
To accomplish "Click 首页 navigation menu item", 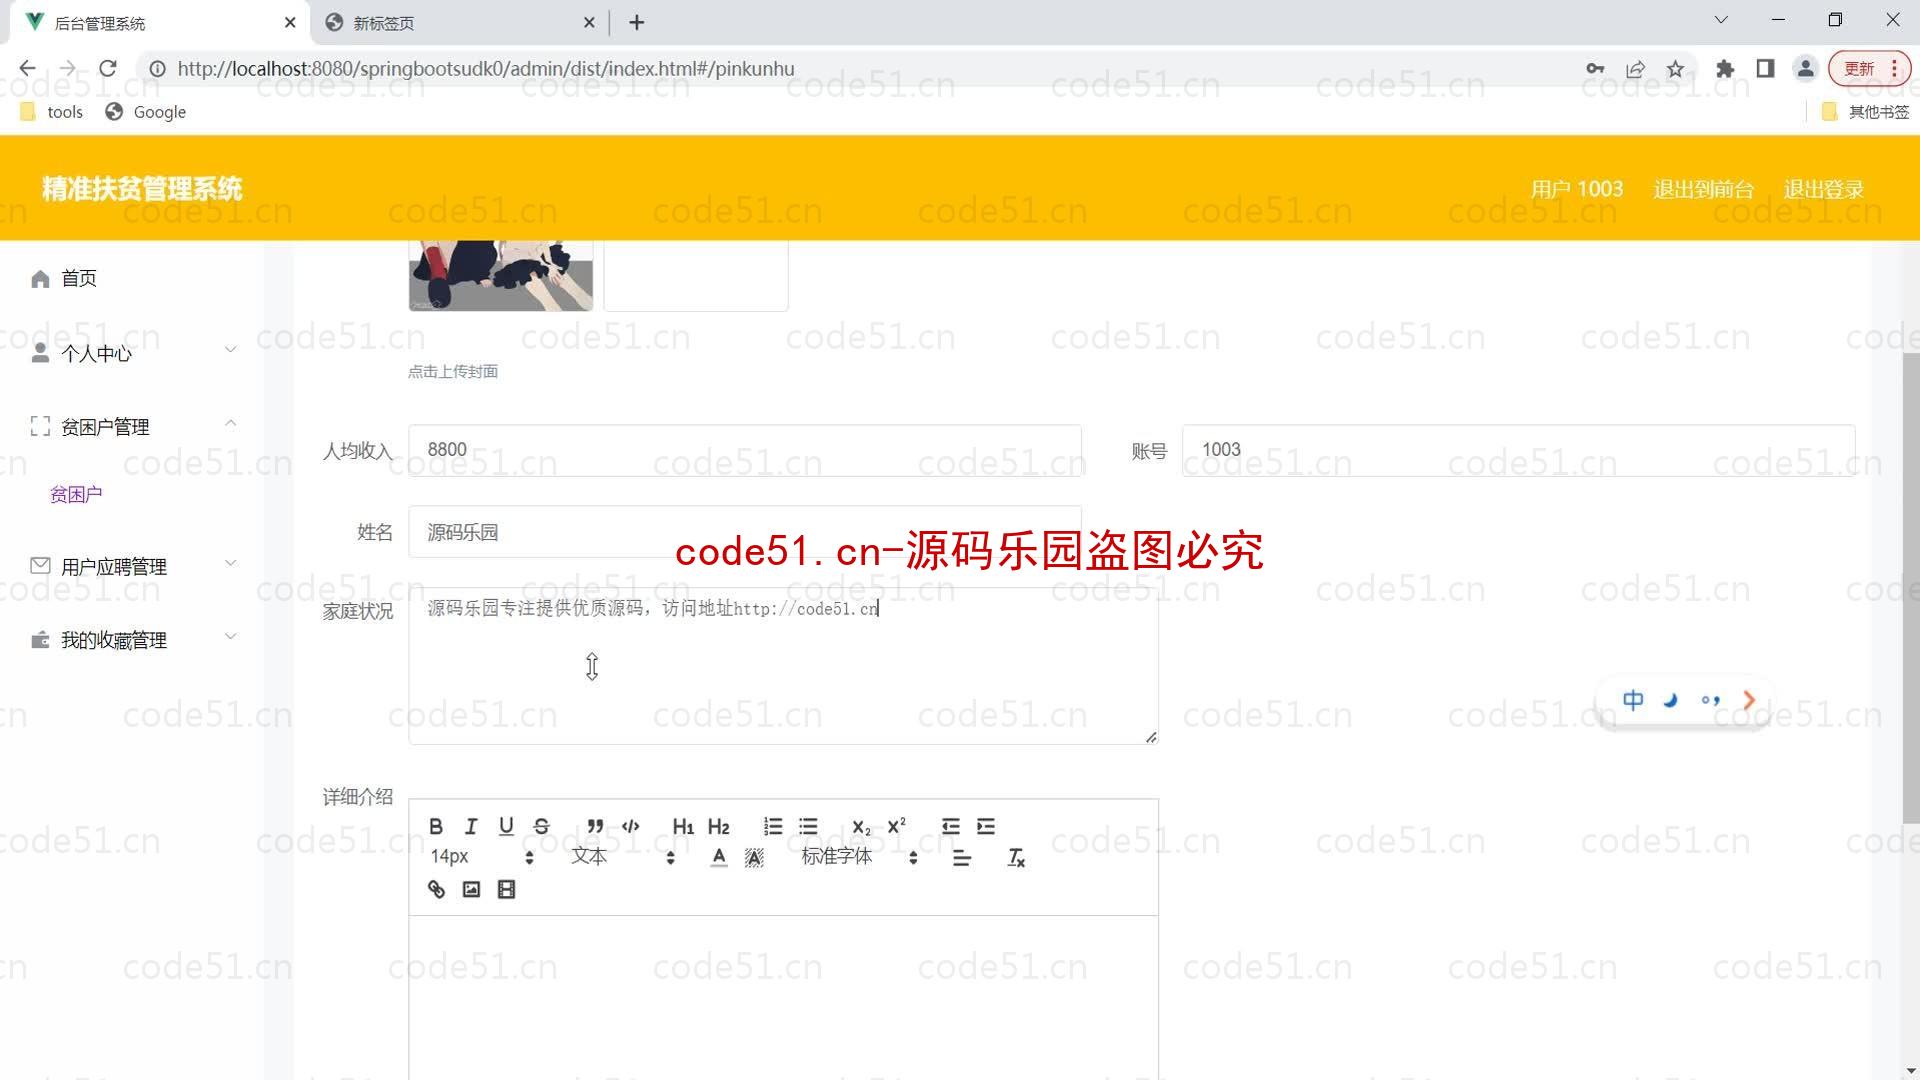I will click(79, 278).
